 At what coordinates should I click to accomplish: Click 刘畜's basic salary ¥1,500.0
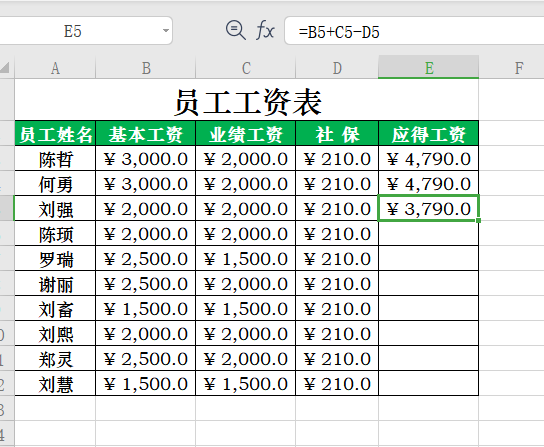146,308
